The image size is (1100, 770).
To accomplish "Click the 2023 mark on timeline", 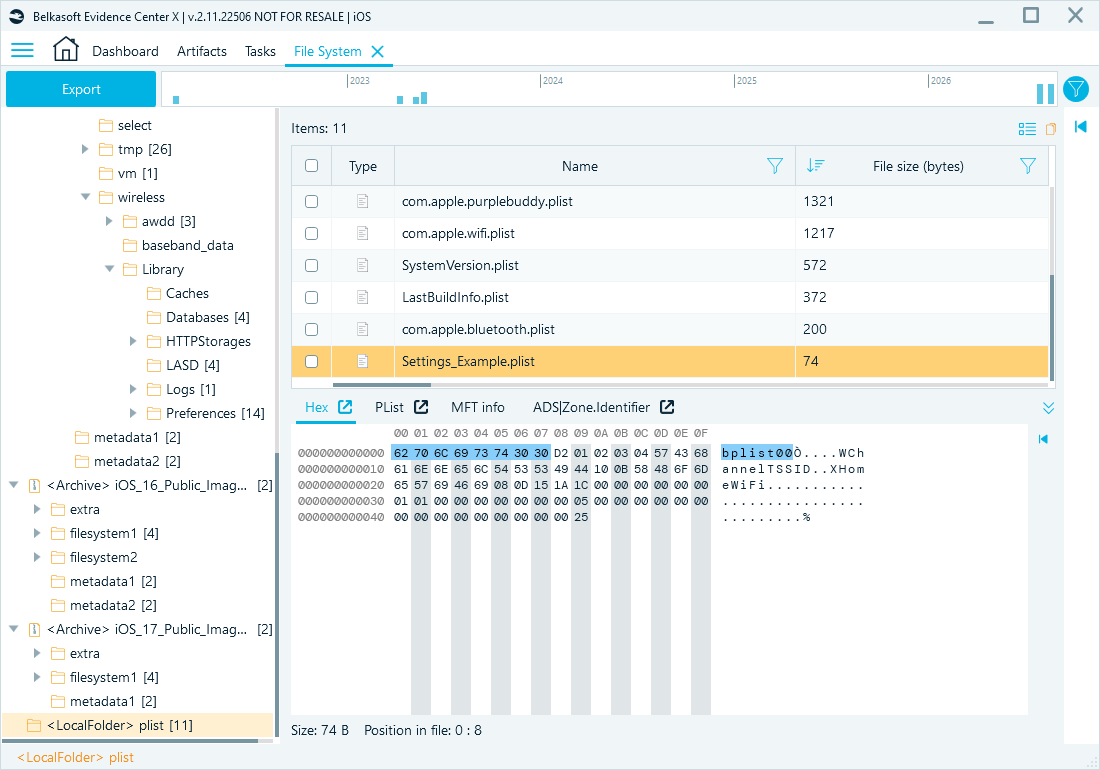I will point(358,81).
